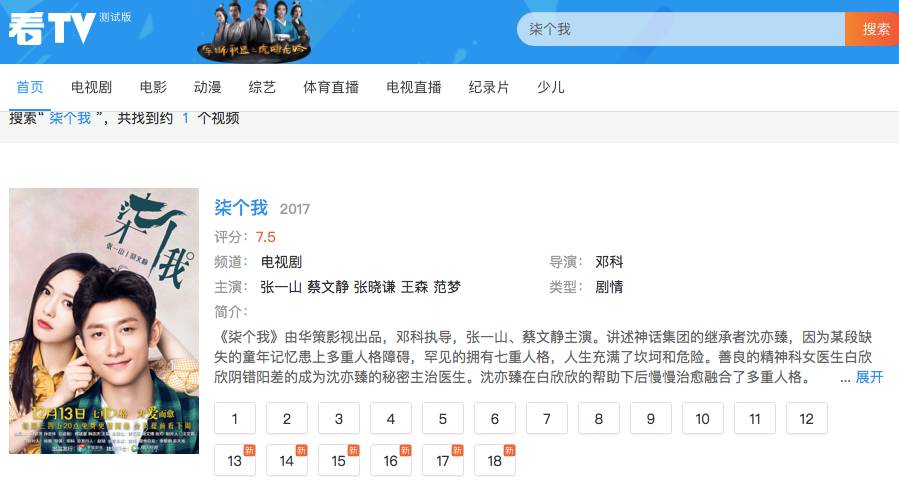
Task: Click actor name 范梦
Action: click(447, 287)
